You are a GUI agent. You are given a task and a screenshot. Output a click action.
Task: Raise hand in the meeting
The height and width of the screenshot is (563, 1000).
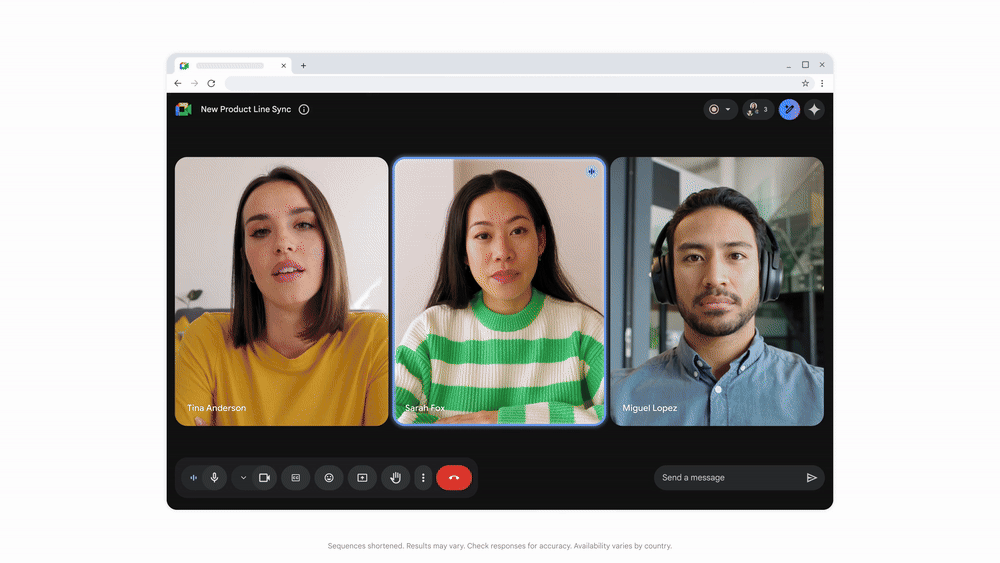395,478
